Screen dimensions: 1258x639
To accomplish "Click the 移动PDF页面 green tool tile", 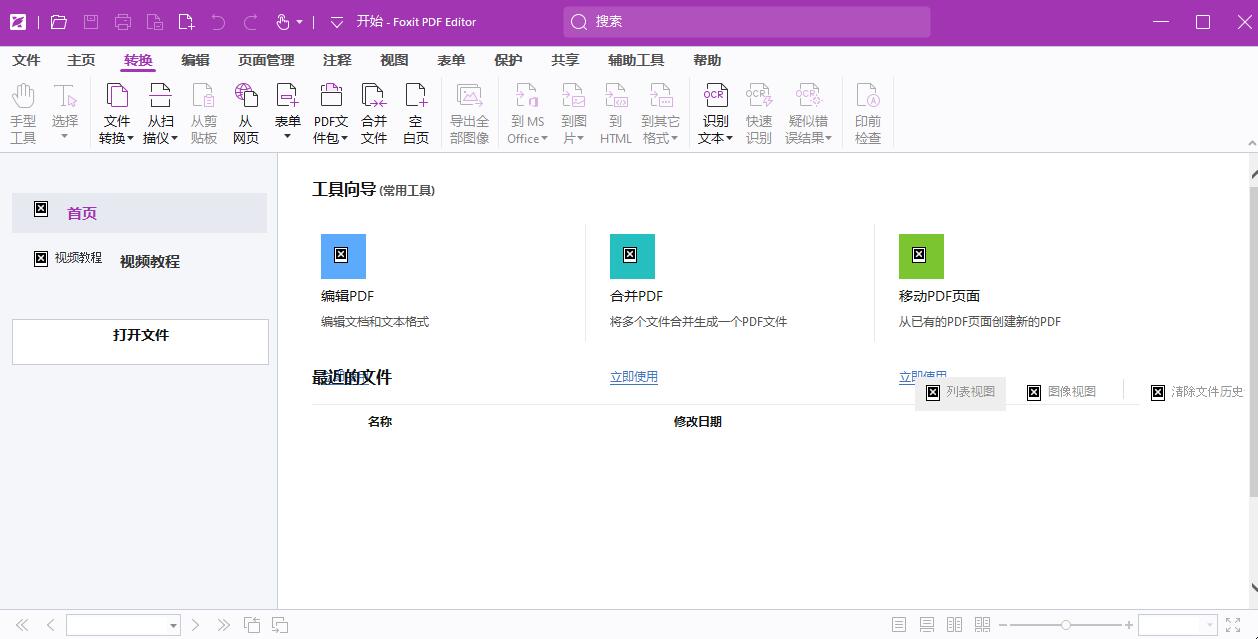I will click(x=921, y=256).
